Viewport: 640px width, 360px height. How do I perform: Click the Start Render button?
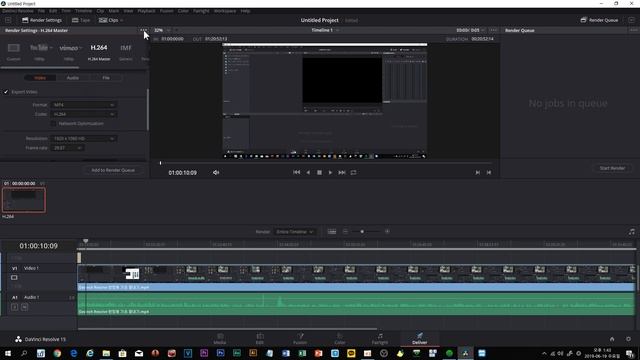[612, 168]
